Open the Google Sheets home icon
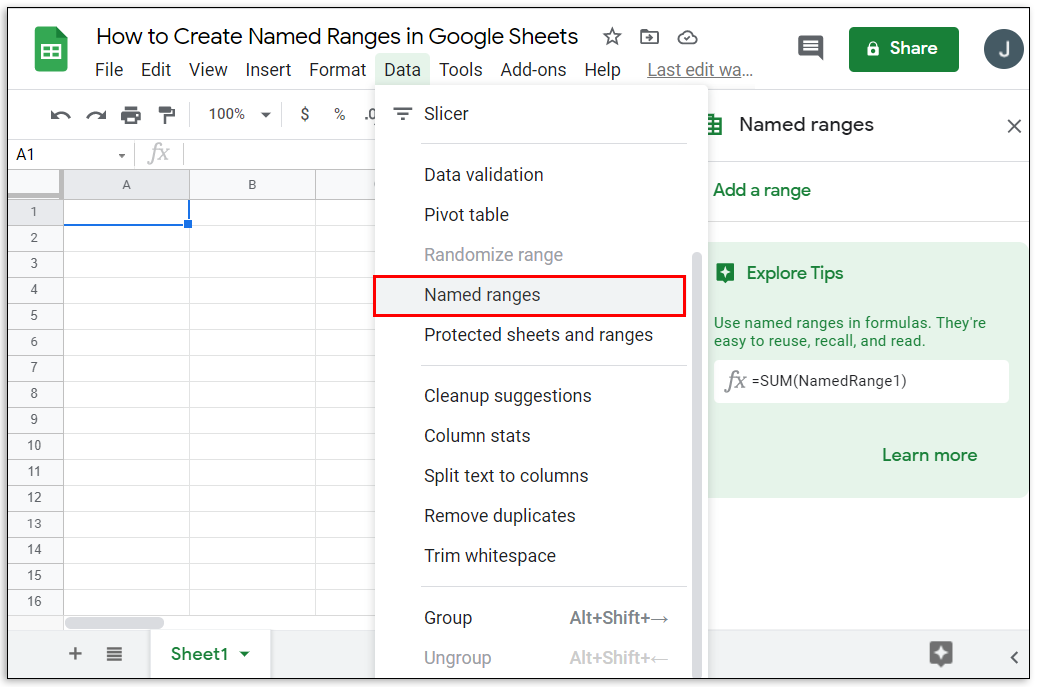Viewport: 1038px width, 687px height. [x=51, y=50]
